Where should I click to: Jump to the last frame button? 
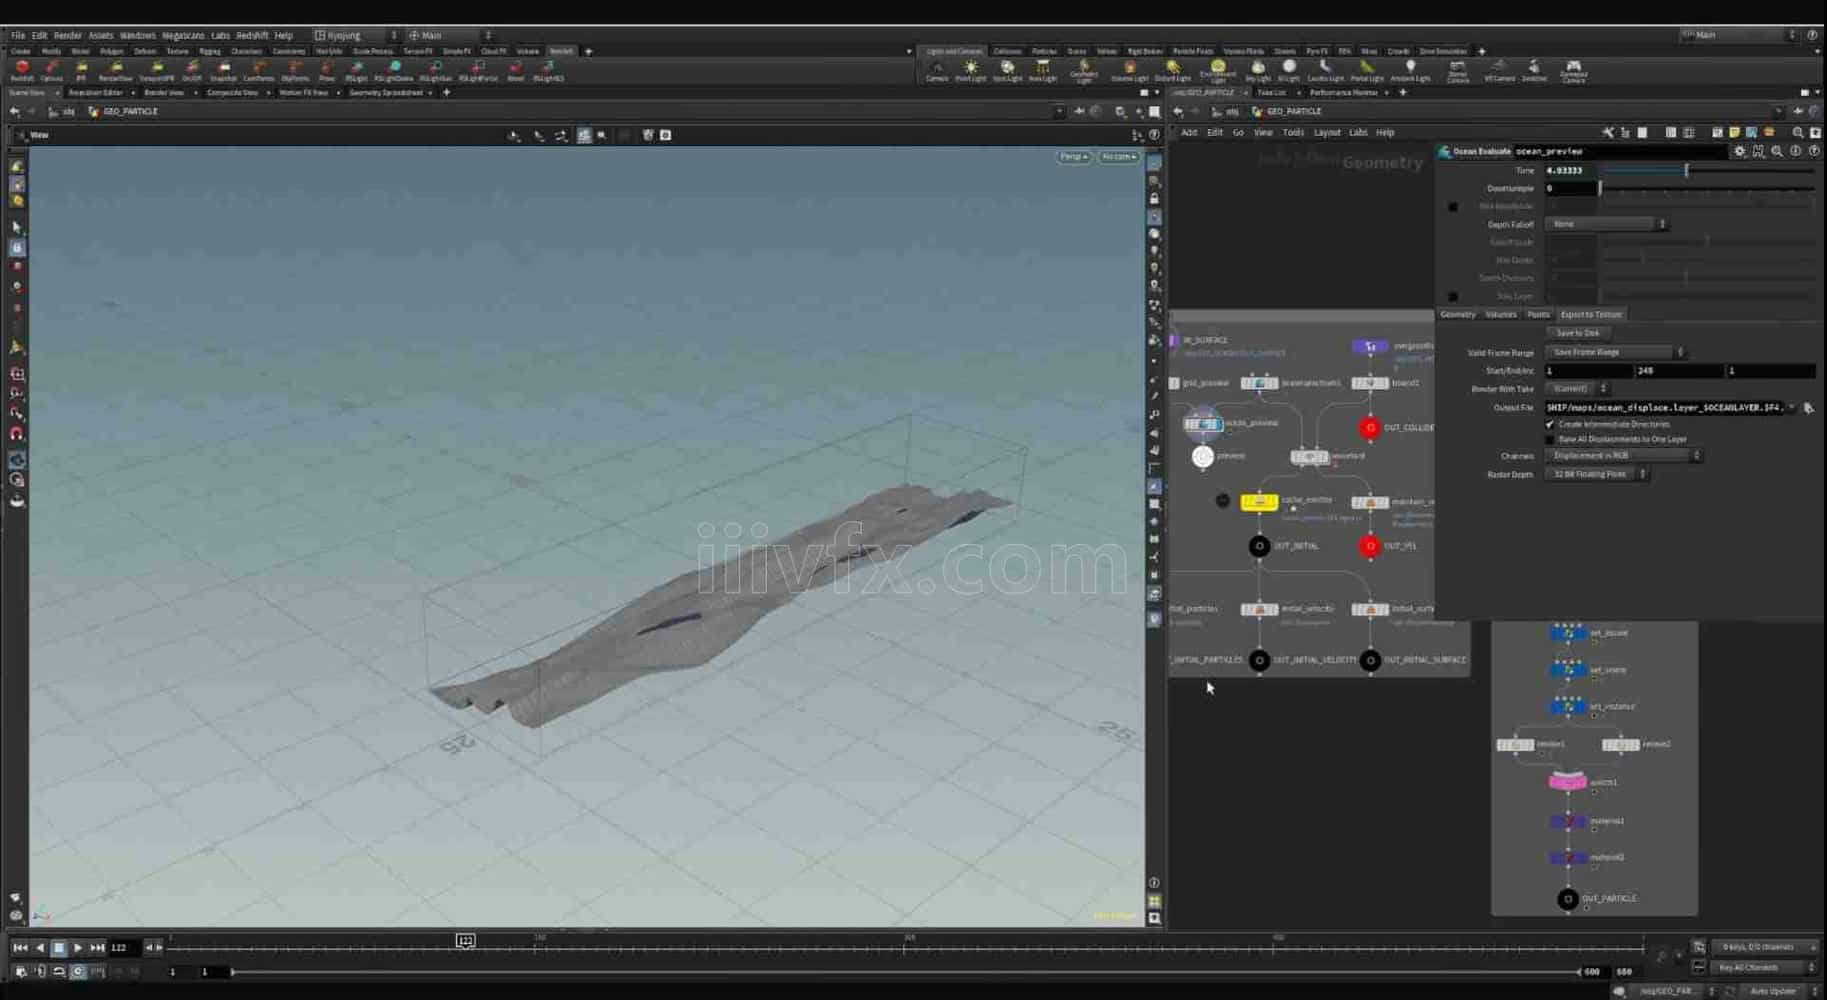pos(97,947)
